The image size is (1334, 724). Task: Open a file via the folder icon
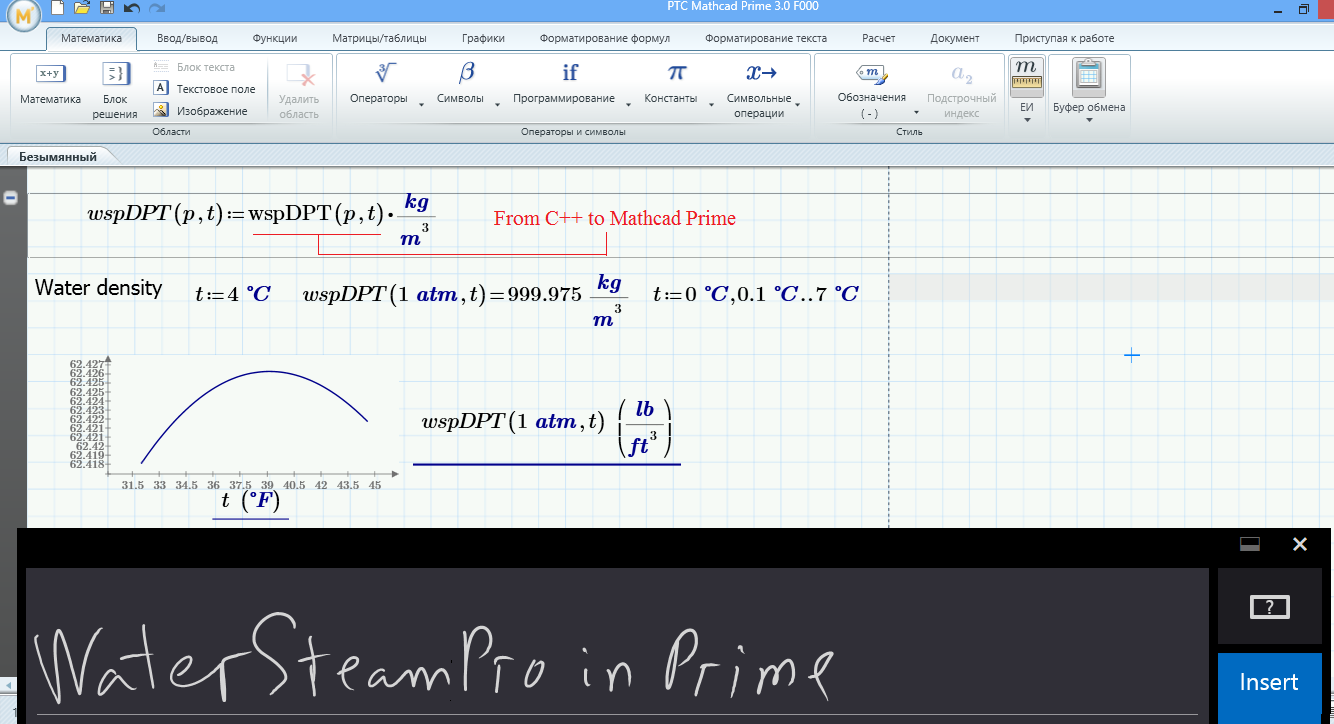tap(82, 8)
